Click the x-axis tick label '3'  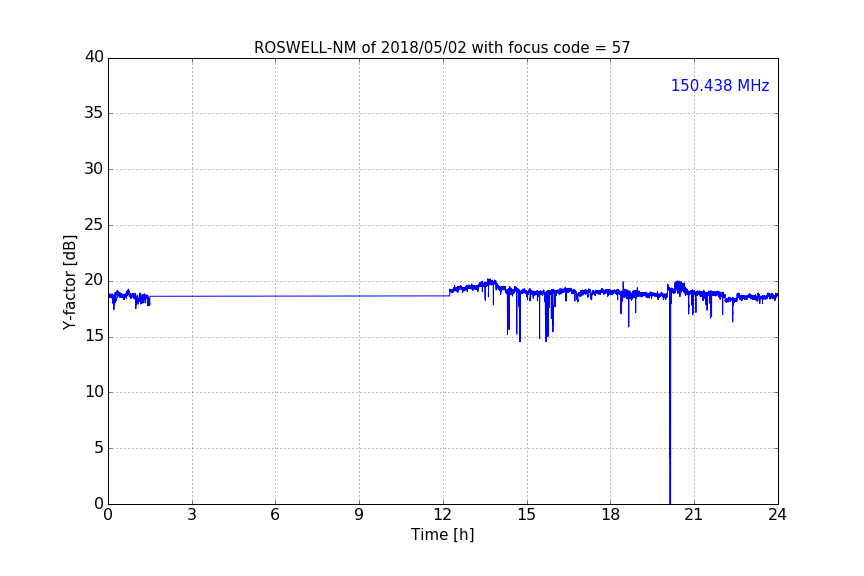pyautogui.click(x=192, y=515)
